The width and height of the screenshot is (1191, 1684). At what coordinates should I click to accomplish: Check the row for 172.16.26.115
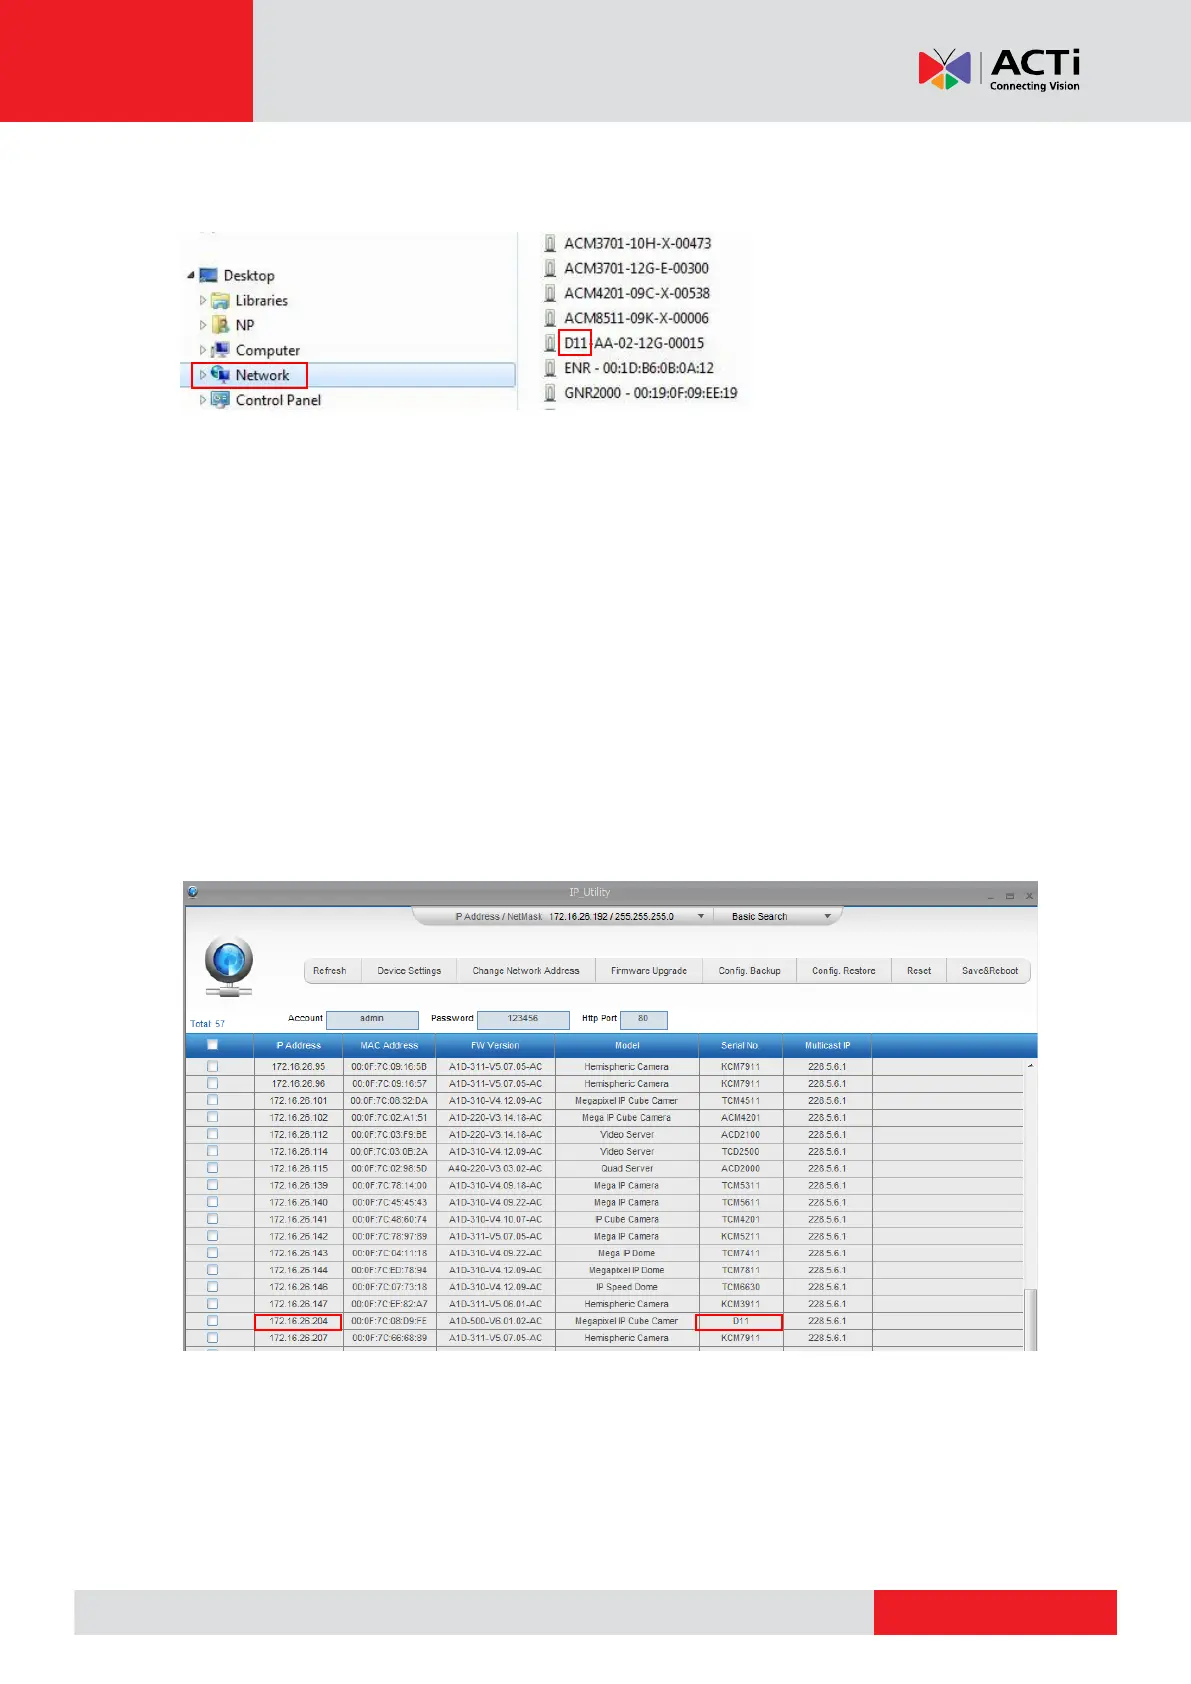pyautogui.click(x=212, y=1168)
